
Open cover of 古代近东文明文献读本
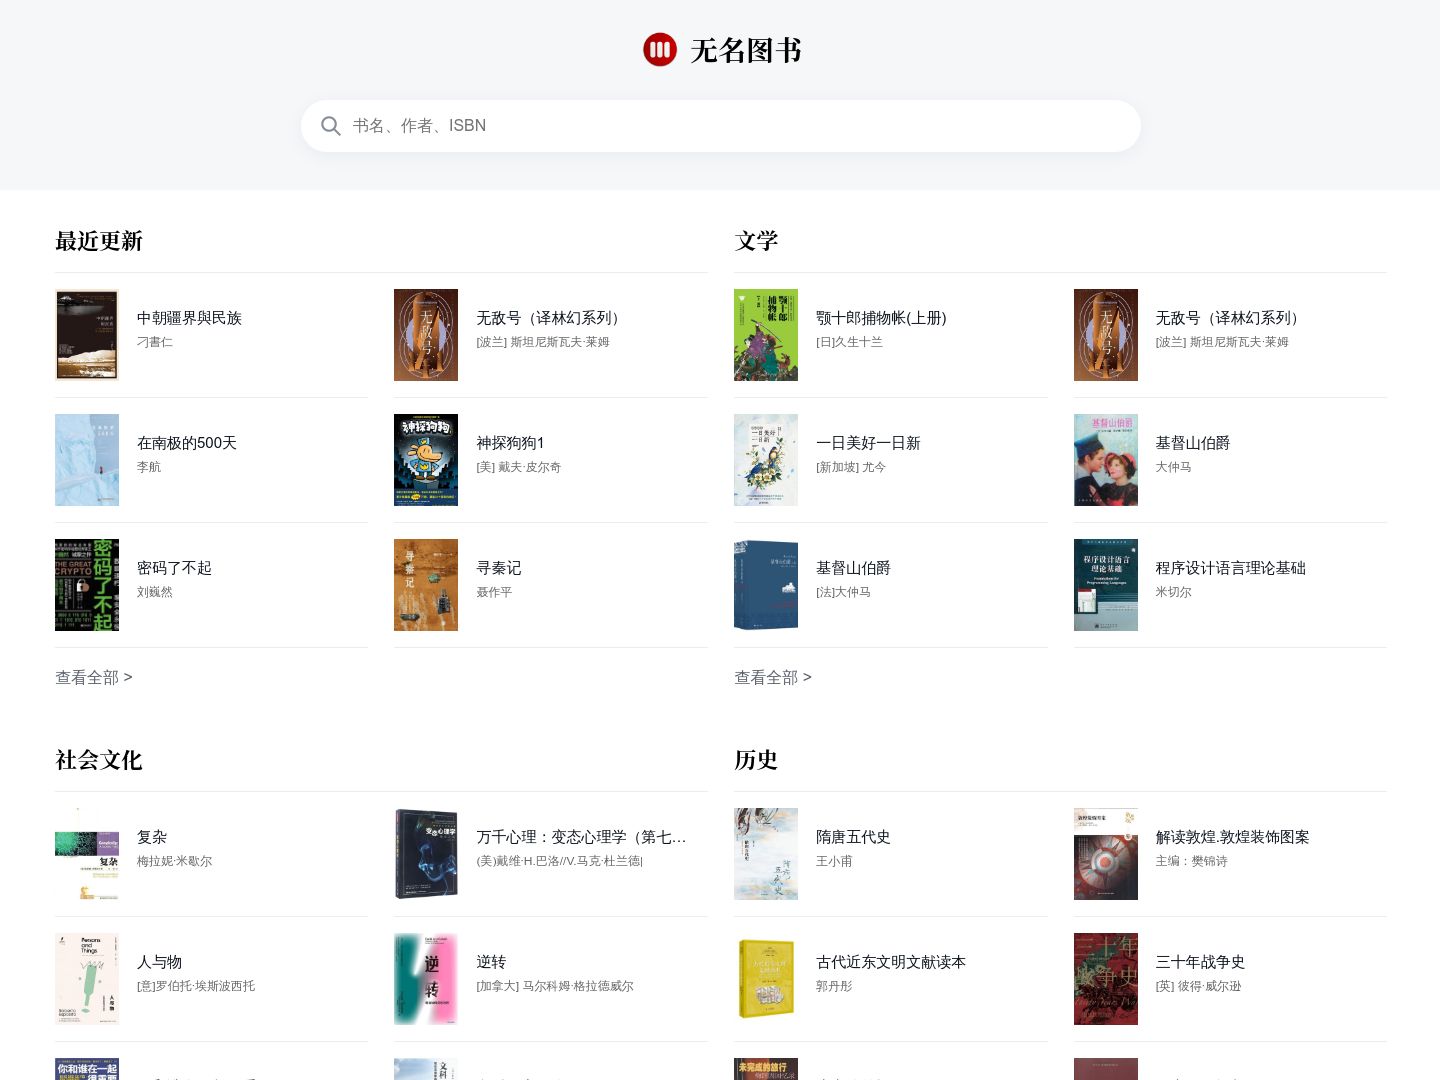[x=766, y=979]
